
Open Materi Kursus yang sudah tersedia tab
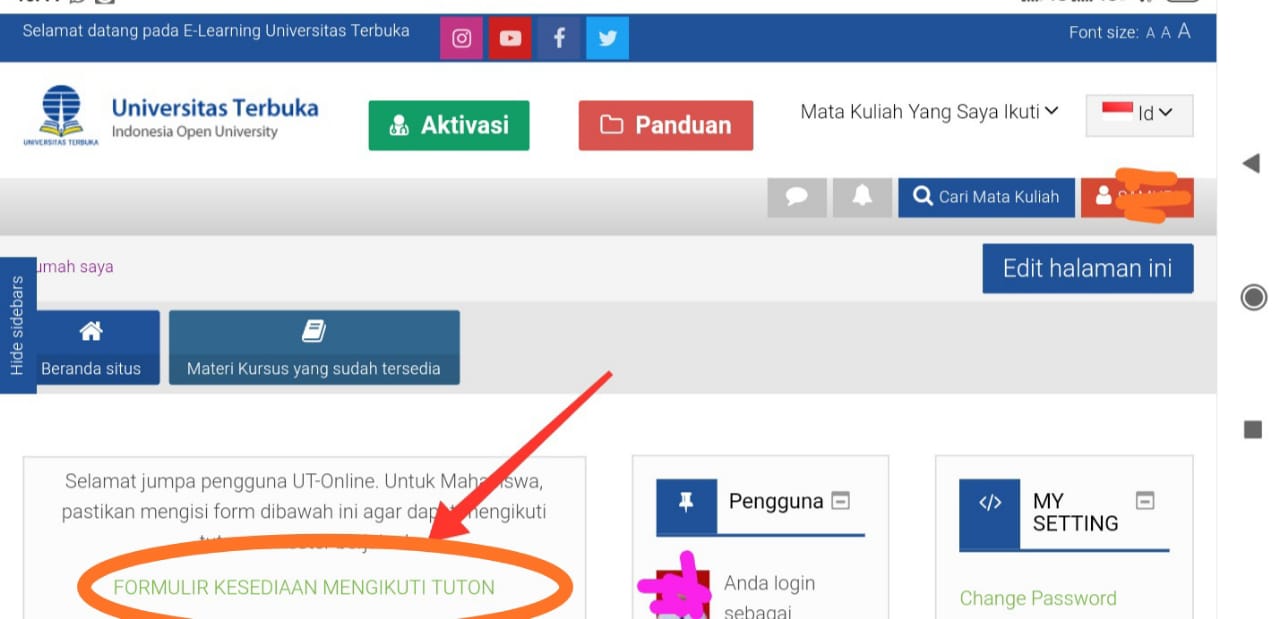[x=314, y=347]
